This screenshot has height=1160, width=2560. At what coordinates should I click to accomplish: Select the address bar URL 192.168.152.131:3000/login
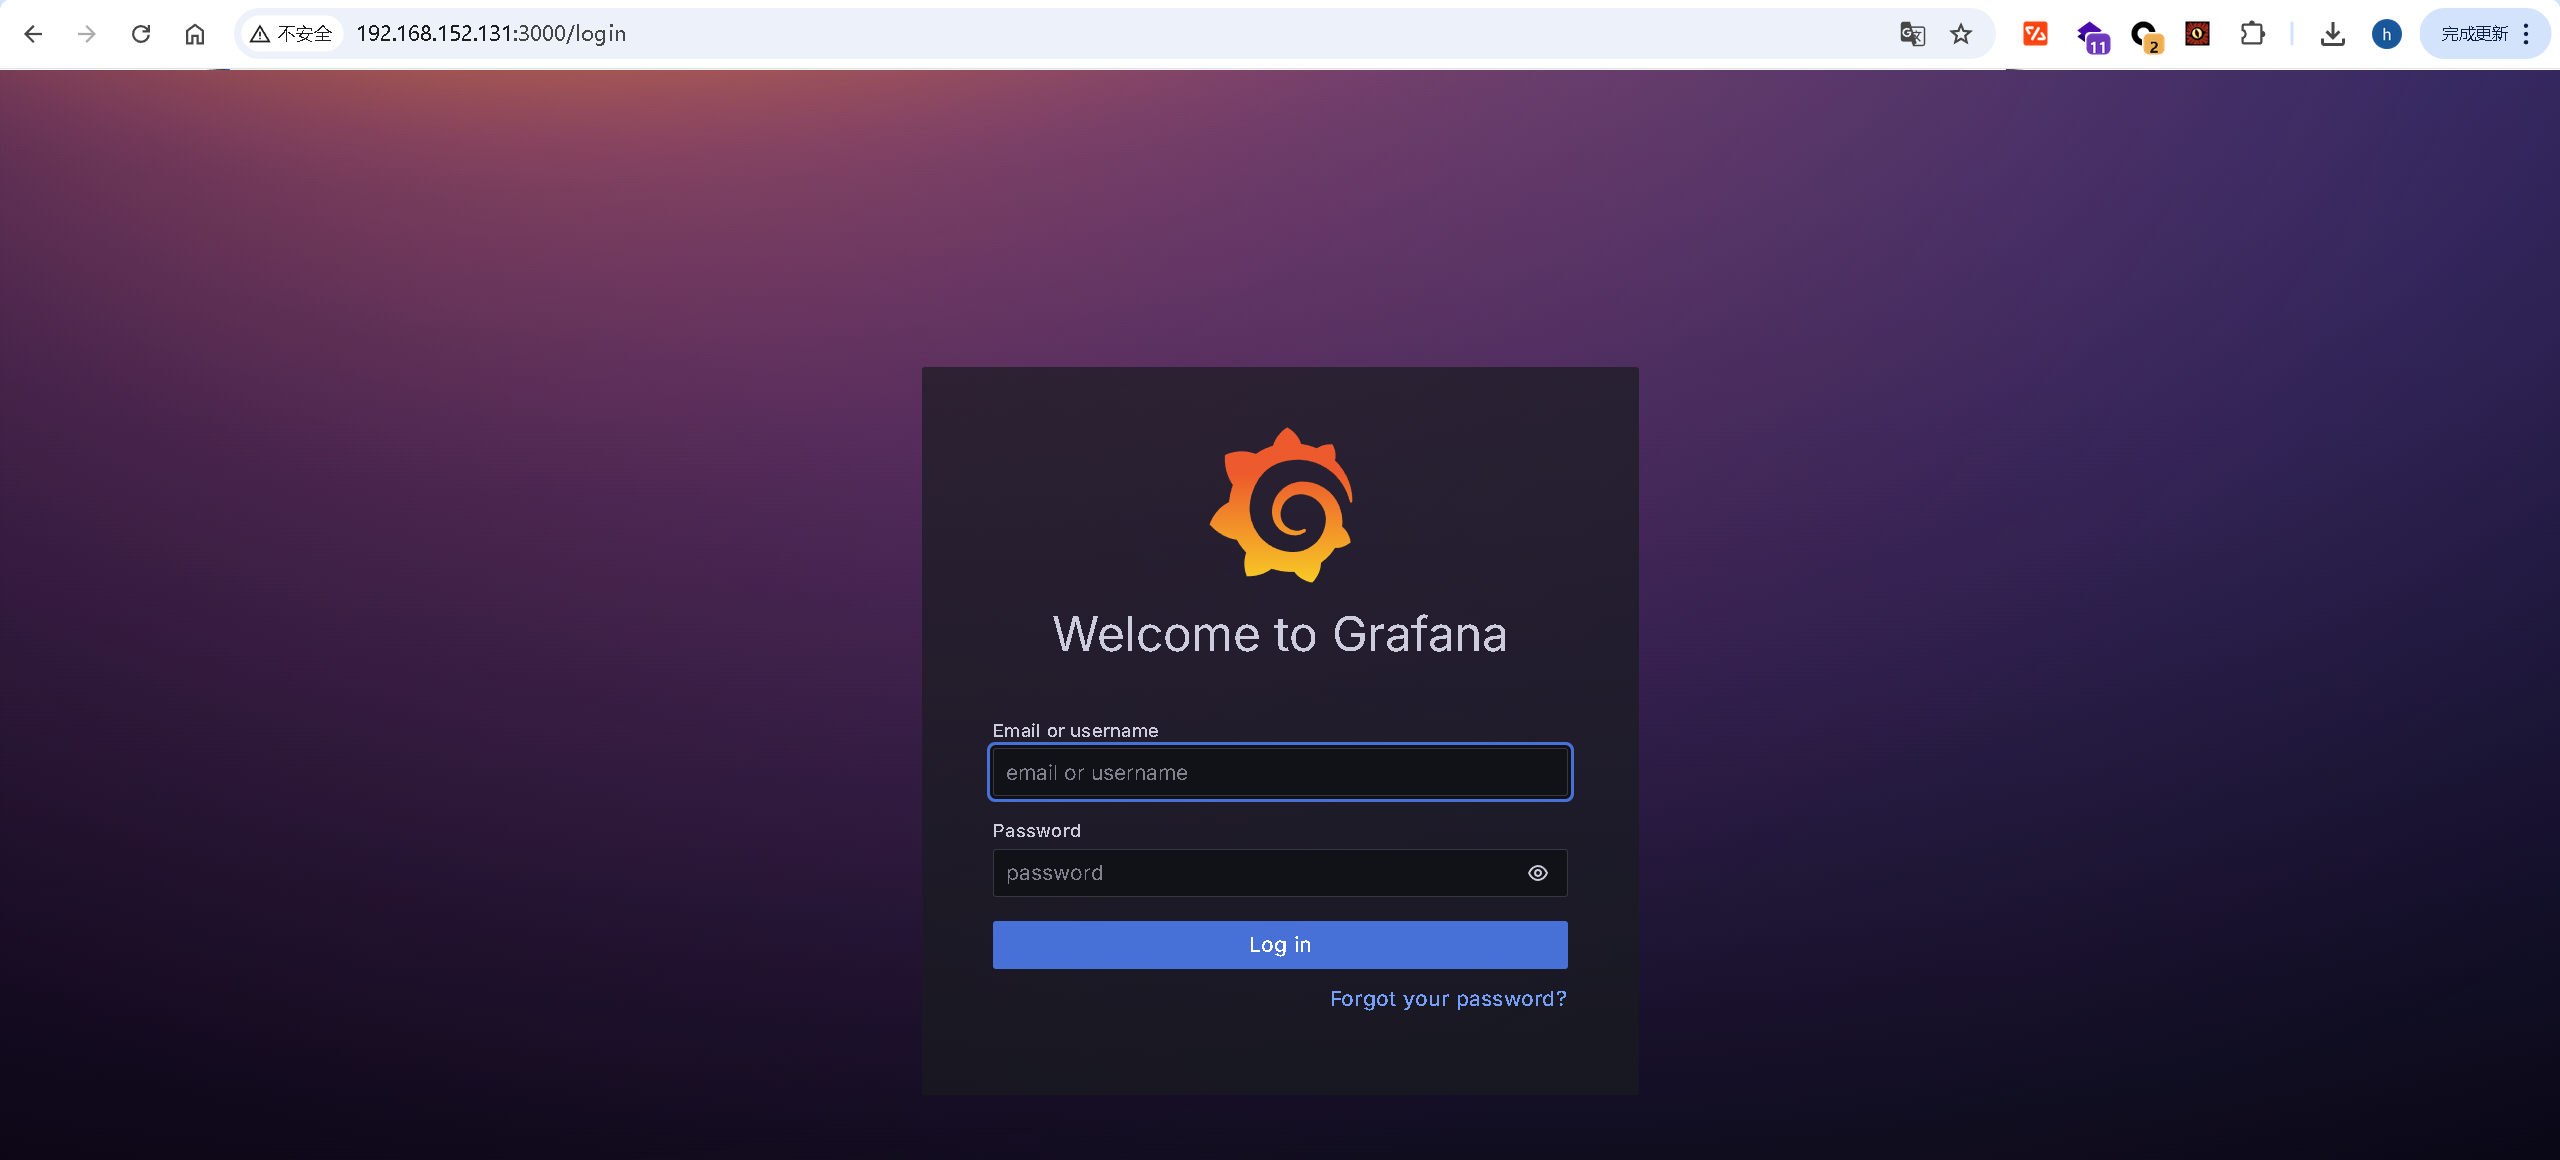491,34
